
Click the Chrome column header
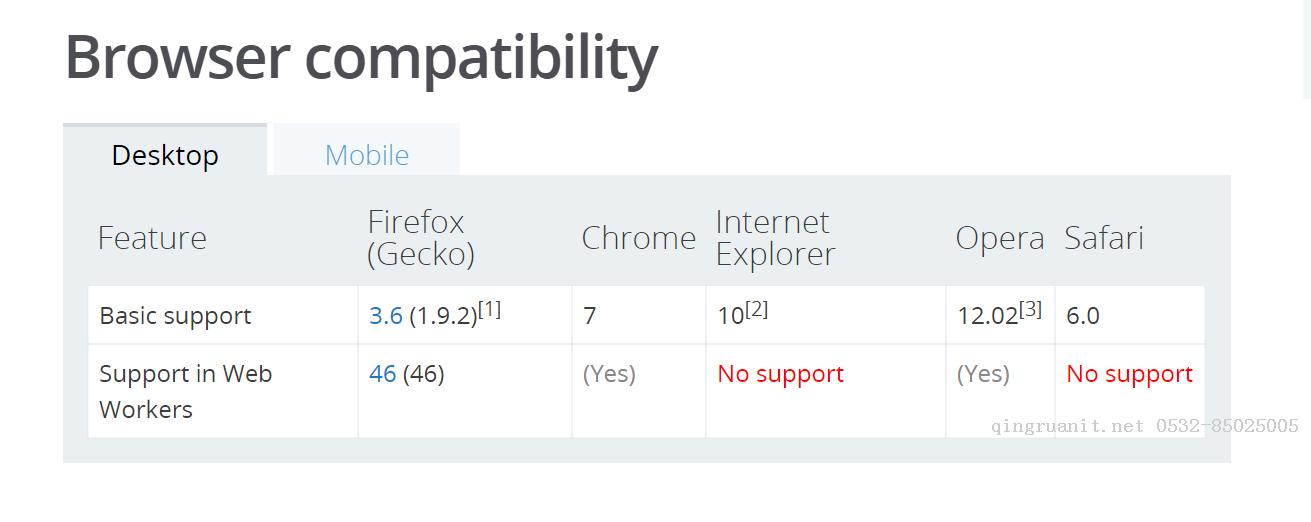[x=638, y=238]
